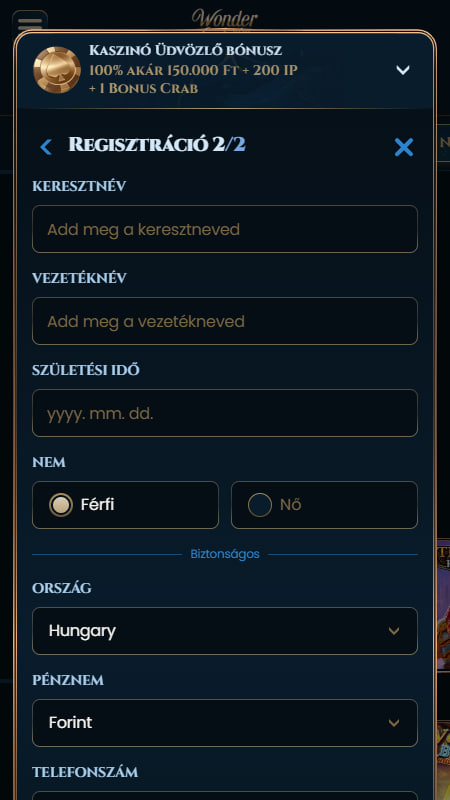Click the game thumbnail at right edge
This screenshot has width=450, height=800.
click(443, 605)
